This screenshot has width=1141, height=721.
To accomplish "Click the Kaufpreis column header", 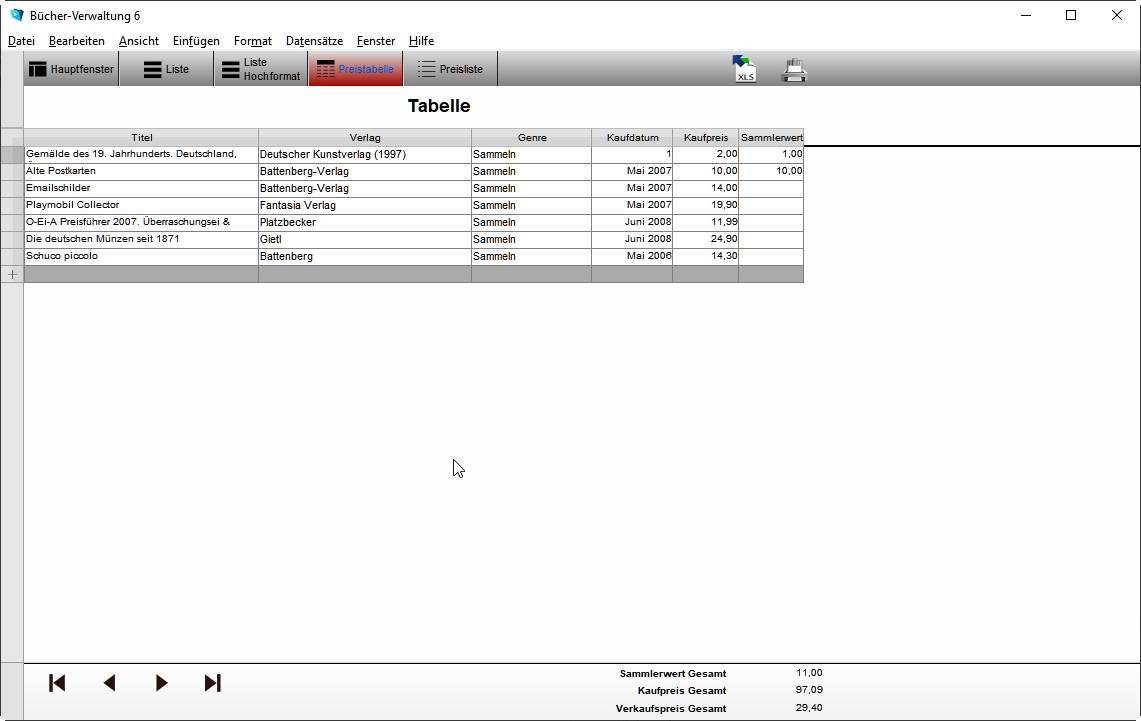I will (705, 137).
